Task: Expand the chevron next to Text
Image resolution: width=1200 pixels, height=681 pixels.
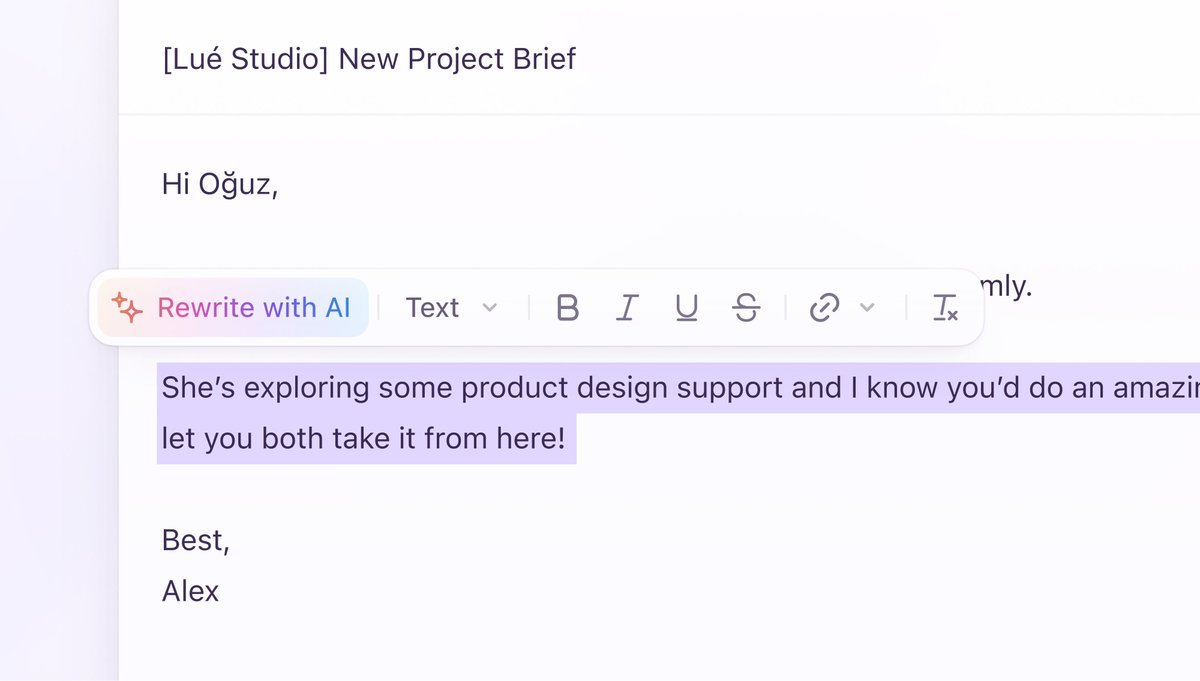Action: pyautogui.click(x=490, y=308)
